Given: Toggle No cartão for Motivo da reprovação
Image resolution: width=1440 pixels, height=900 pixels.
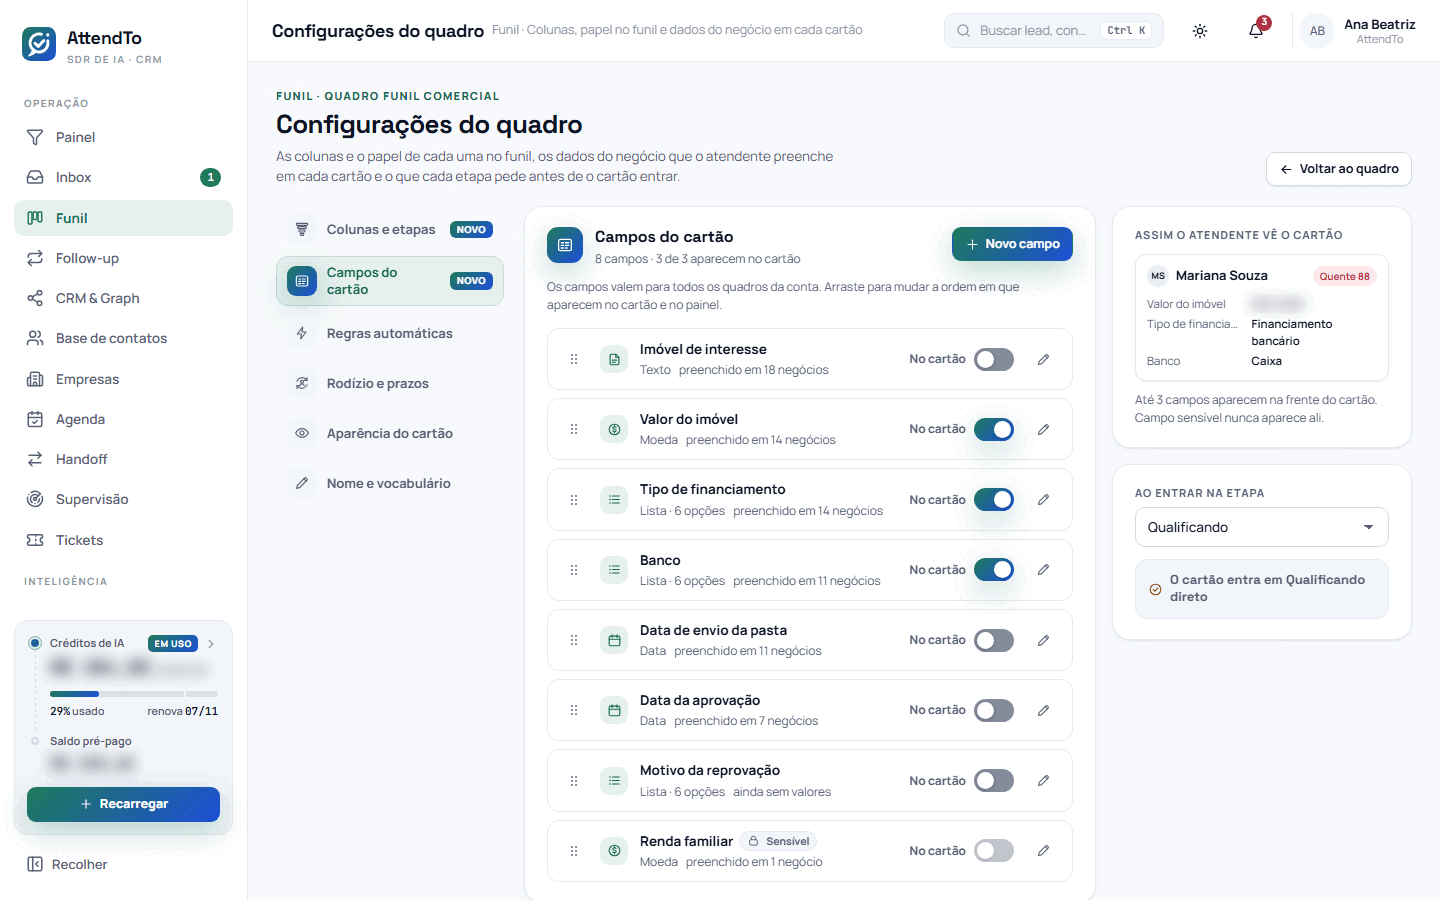Looking at the screenshot, I should [994, 781].
